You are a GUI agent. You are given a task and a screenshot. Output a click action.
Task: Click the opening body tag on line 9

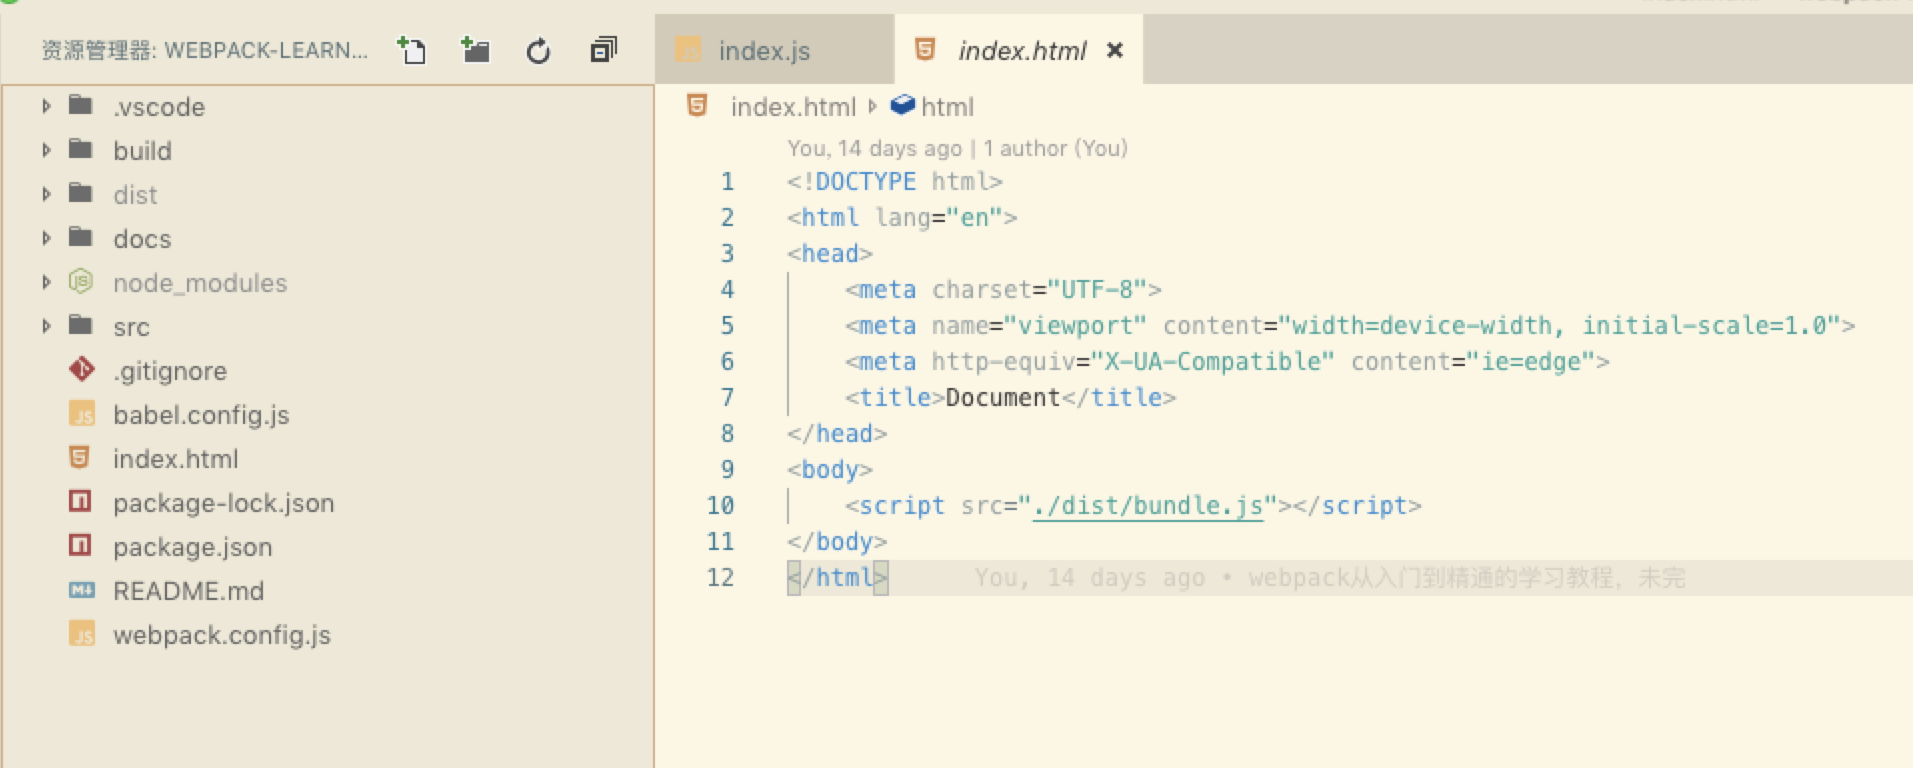click(x=830, y=470)
